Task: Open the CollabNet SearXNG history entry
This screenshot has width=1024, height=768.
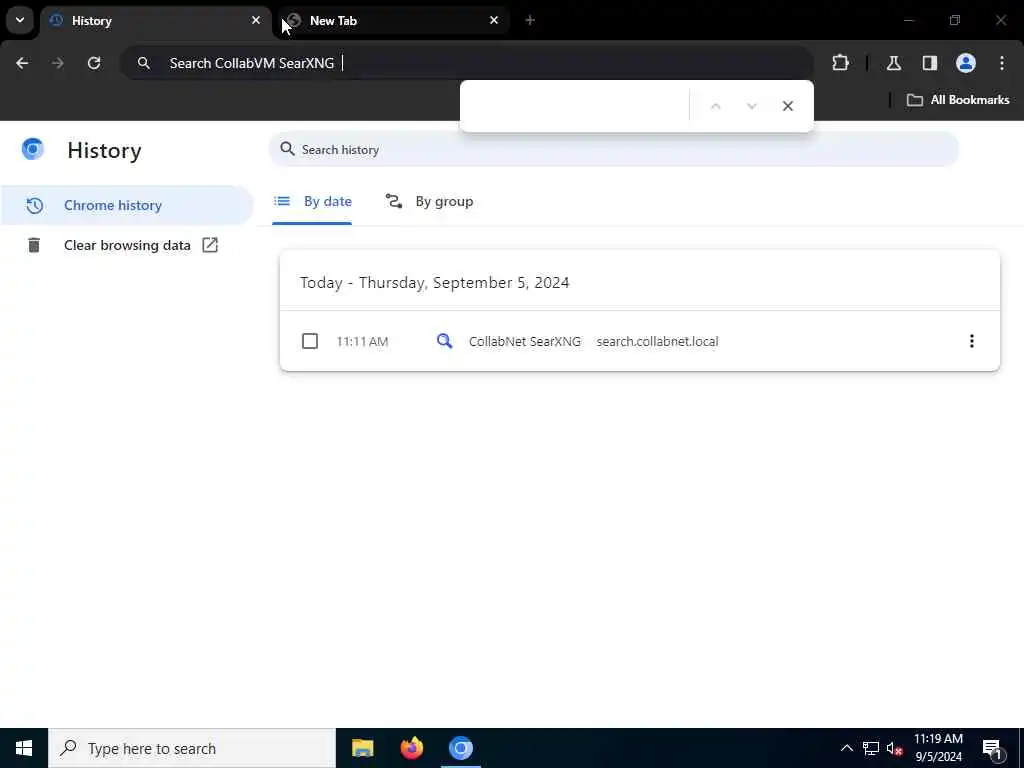Action: pyautogui.click(x=524, y=342)
